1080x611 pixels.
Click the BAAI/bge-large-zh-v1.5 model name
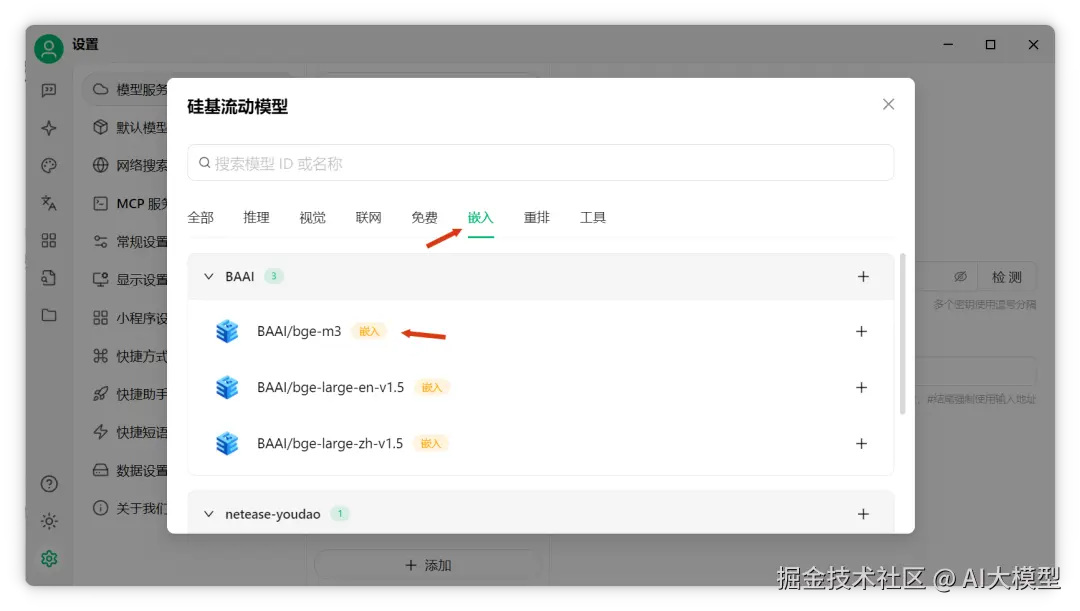pos(330,443)
